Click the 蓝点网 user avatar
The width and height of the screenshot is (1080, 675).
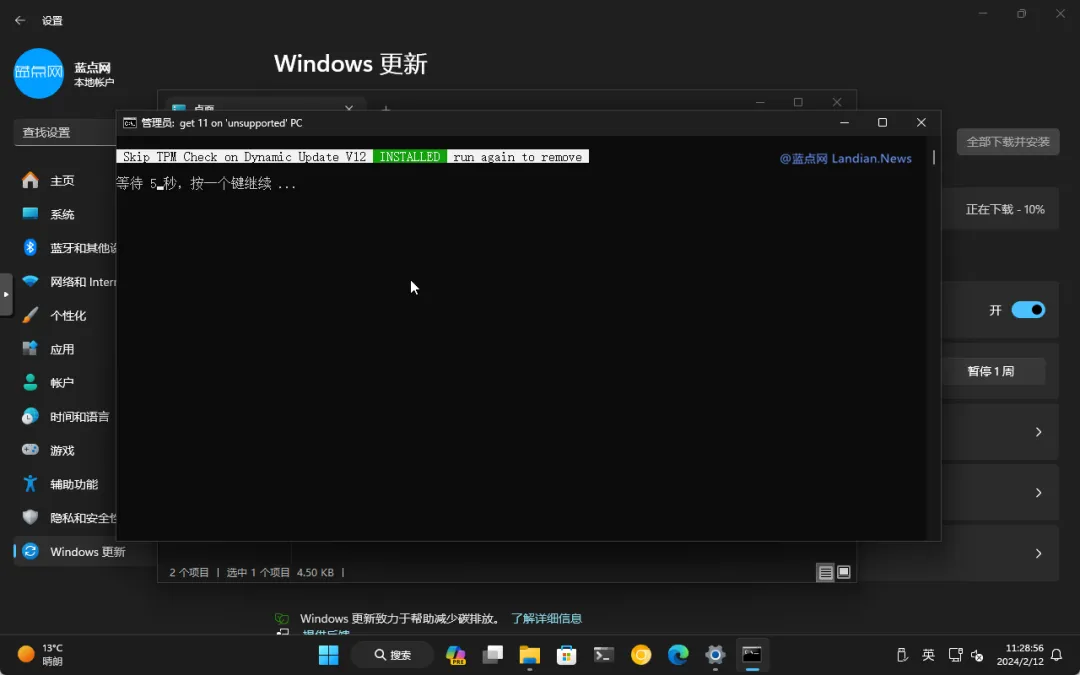tap(38, 74)
